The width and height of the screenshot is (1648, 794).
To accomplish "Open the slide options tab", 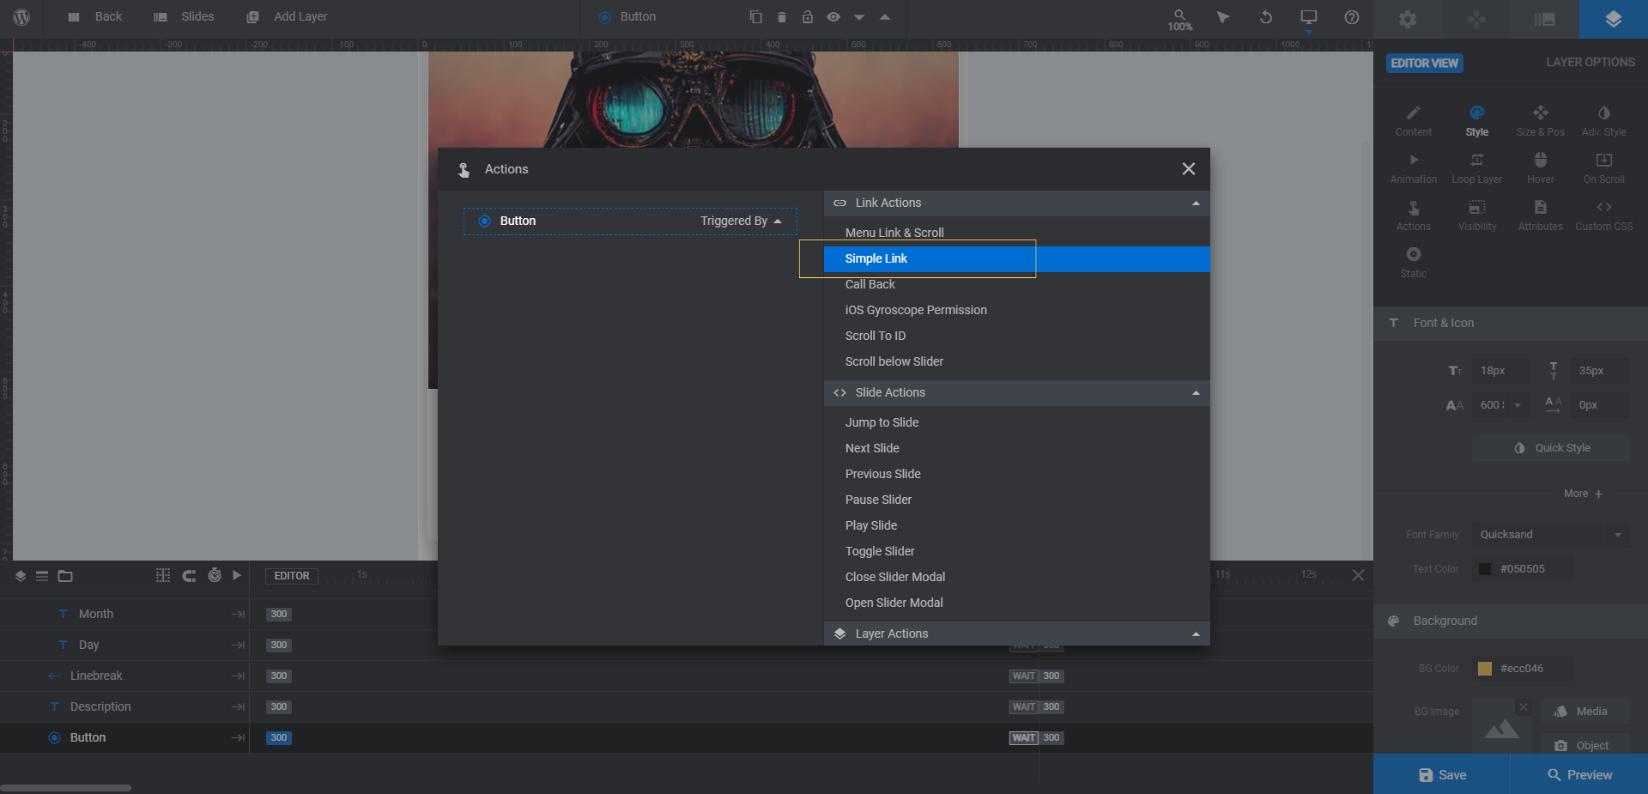I will coord(1545,19).
